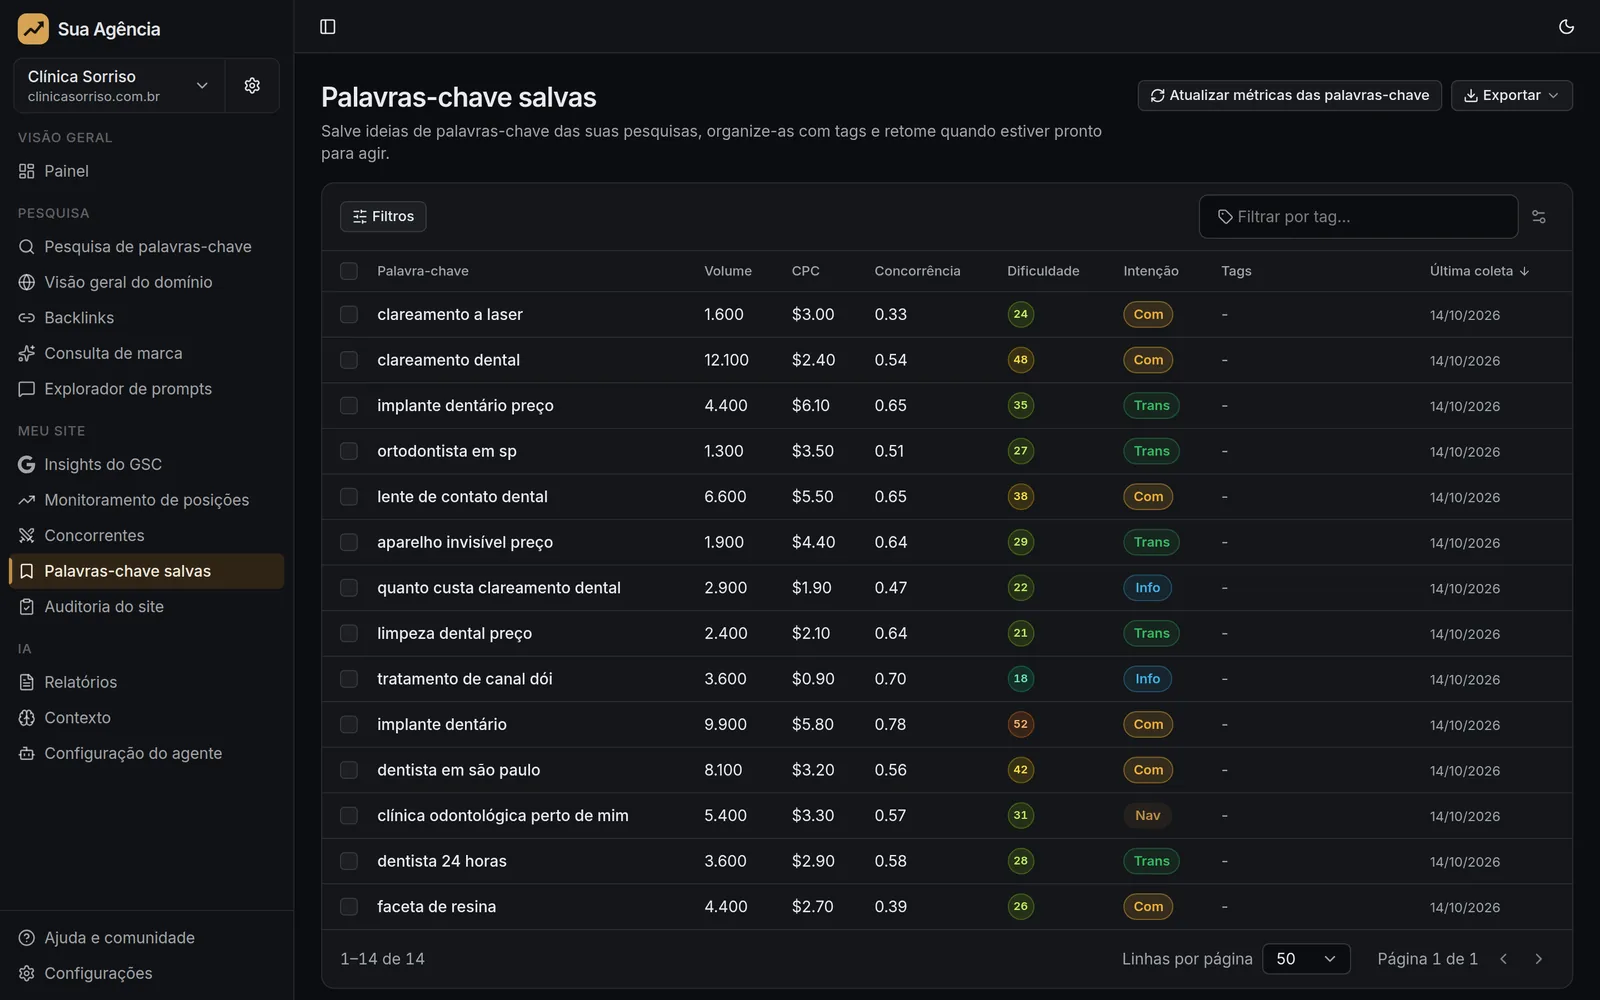The height and width of the screenshot is (1000, 1600).
Task: Open Pesquisa de palavras-chave page
Action: click(147, 247)
